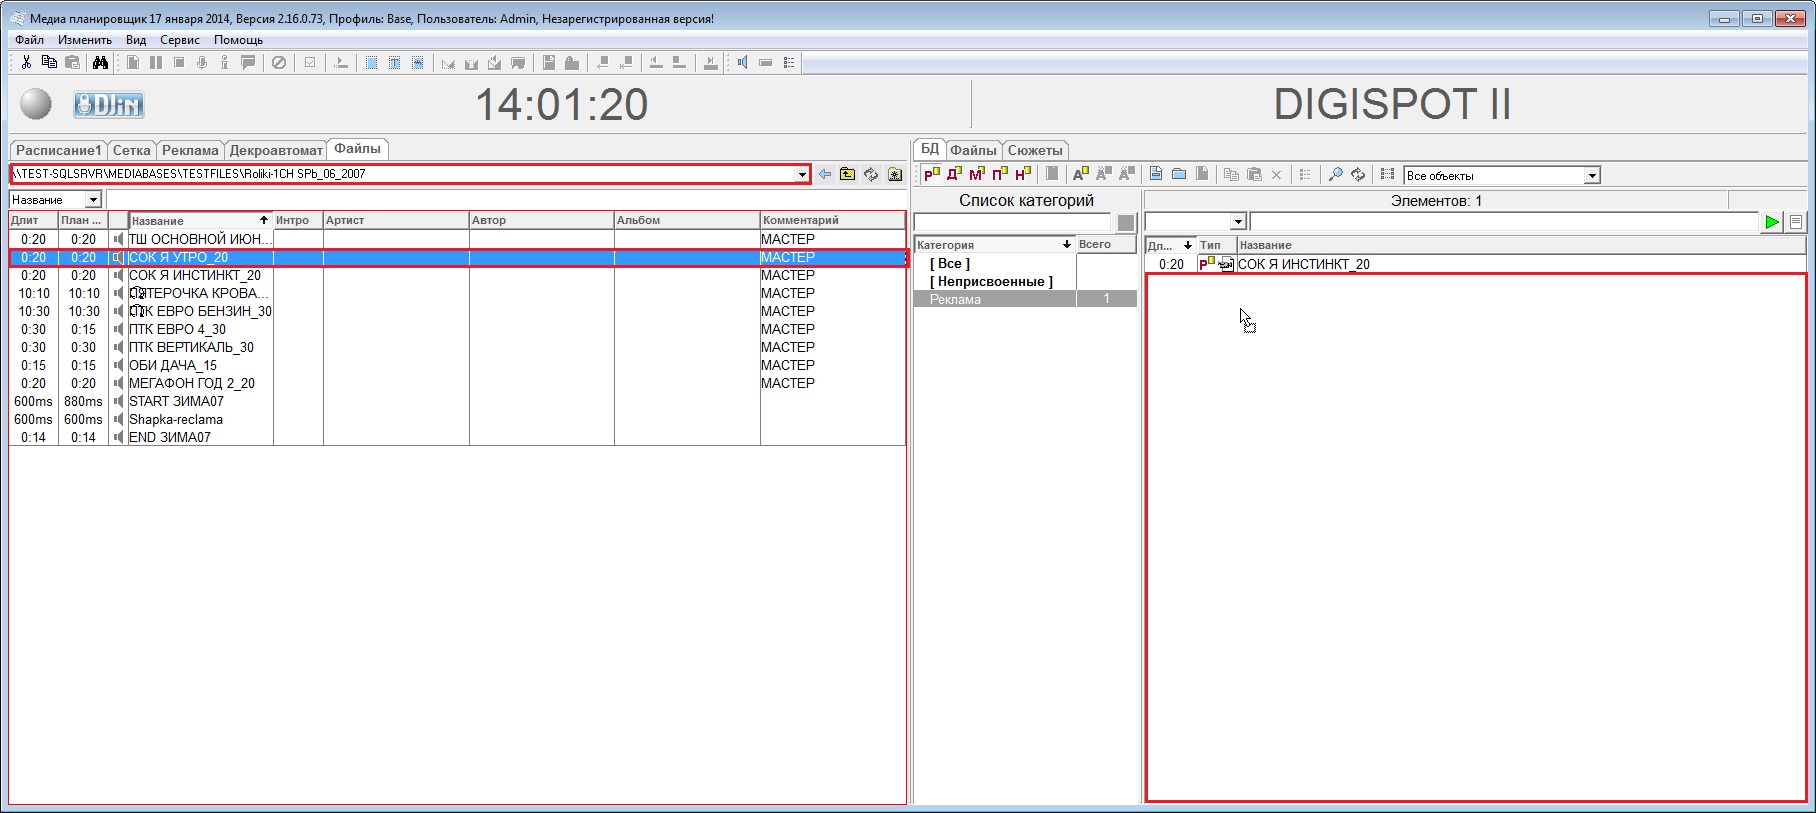Click the prohibition circle icon in toolbar
This screenshot has width=1816, height=813.
279,62
